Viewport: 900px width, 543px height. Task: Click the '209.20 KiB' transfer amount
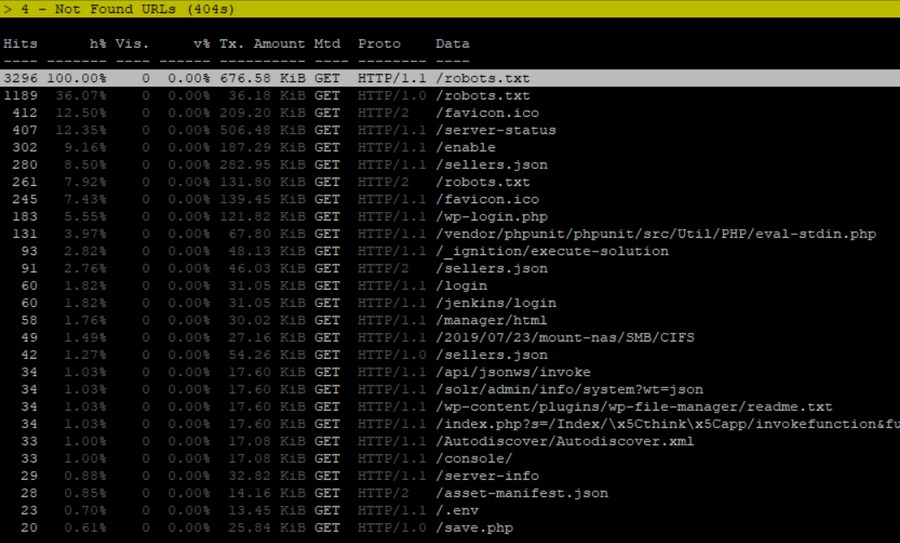click(262, 113)
